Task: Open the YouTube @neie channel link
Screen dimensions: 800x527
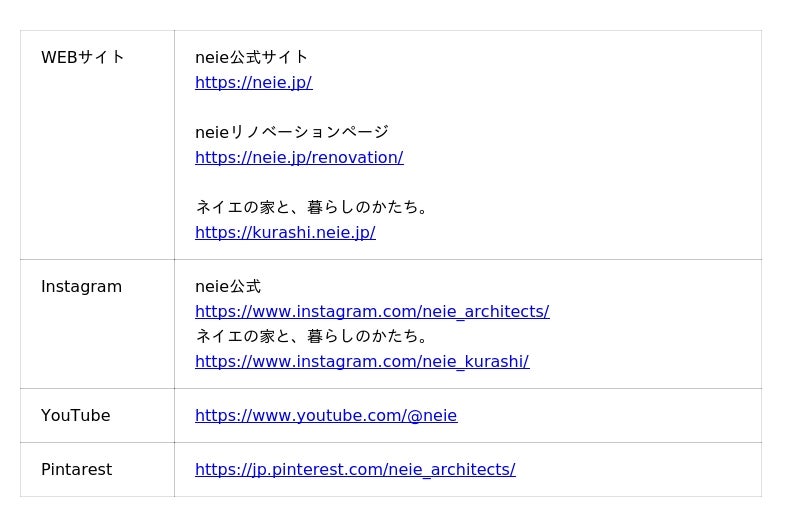Action: click(x=326, y=415)
